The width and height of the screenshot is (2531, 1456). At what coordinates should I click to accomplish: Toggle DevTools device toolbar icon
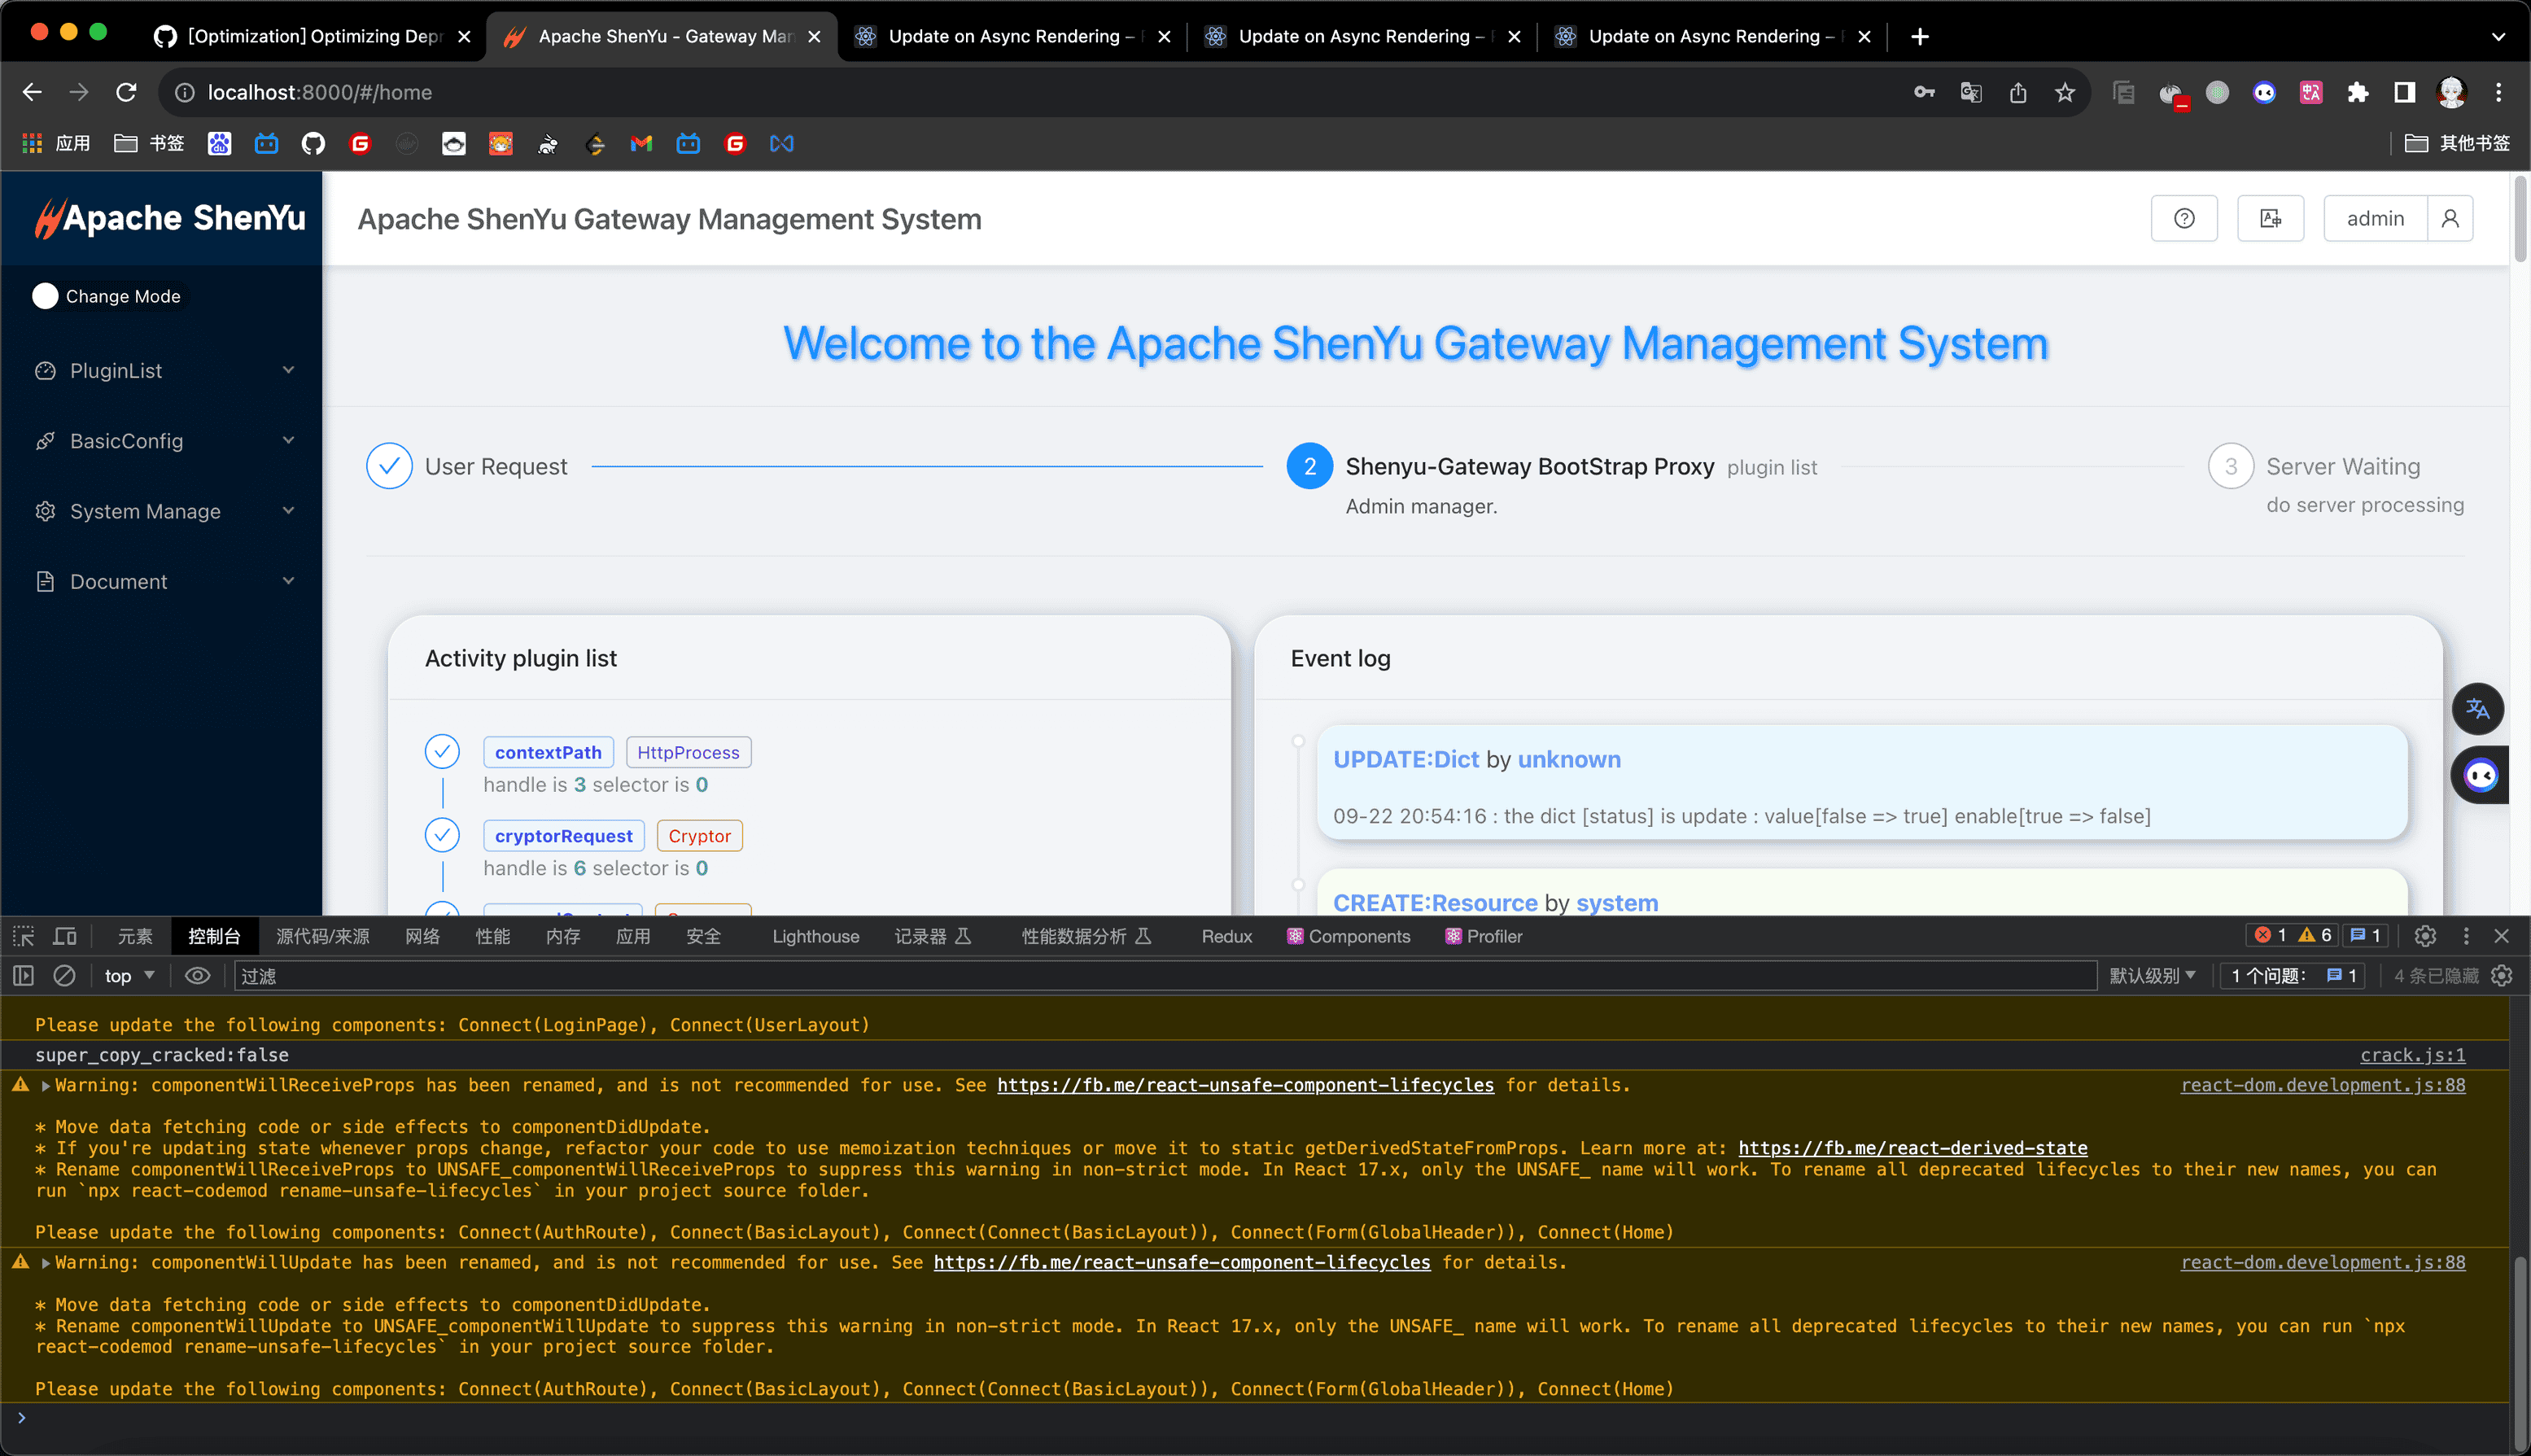tap(65, 936)
